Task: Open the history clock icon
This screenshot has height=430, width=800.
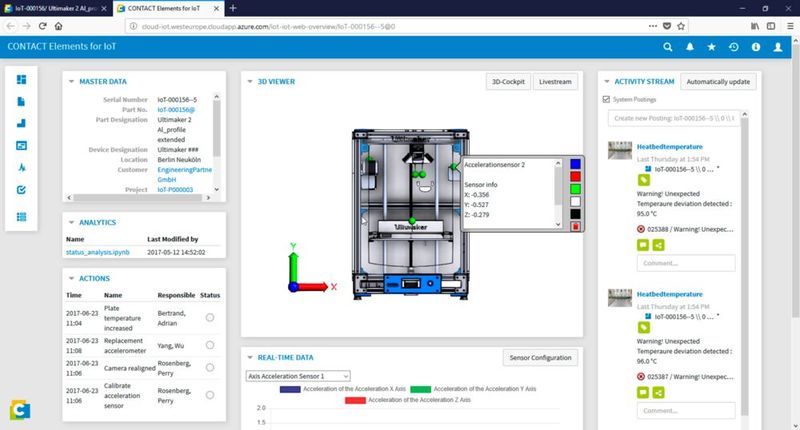Action: 734,46
